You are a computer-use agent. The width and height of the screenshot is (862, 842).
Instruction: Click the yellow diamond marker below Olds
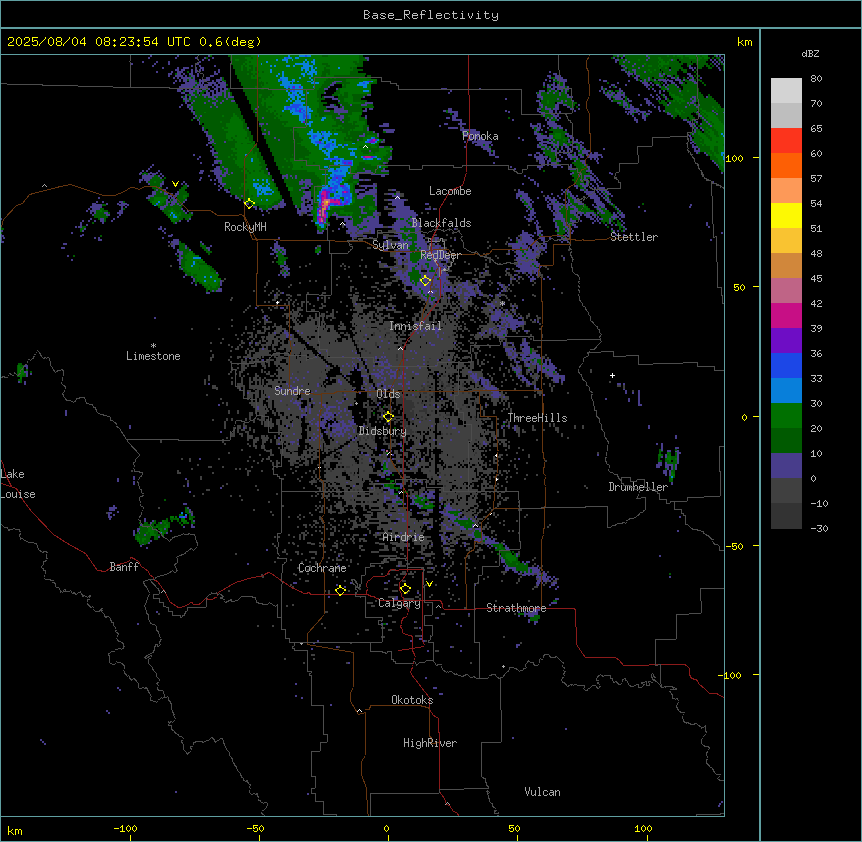[x=389, y=417]
